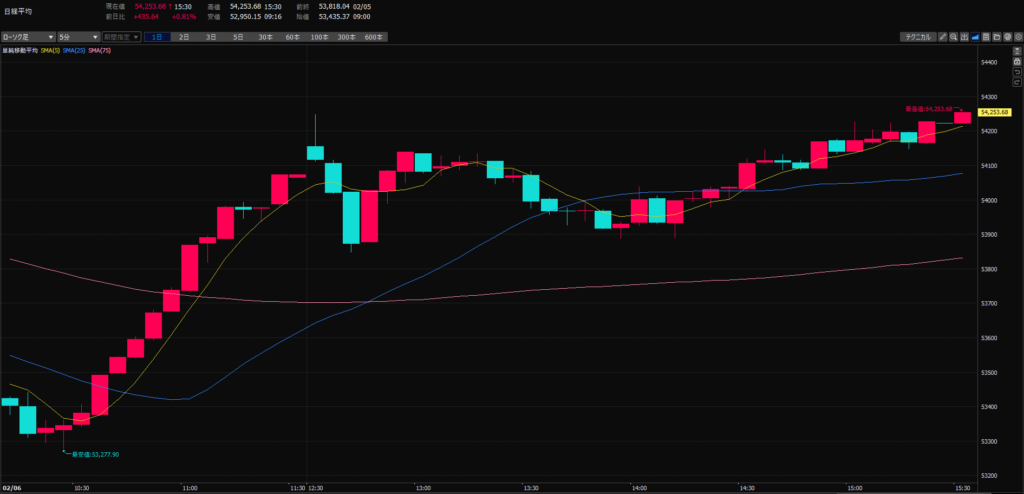Select the 1日 range tab
1024x494 pixels.
click(x=157, y=37)
